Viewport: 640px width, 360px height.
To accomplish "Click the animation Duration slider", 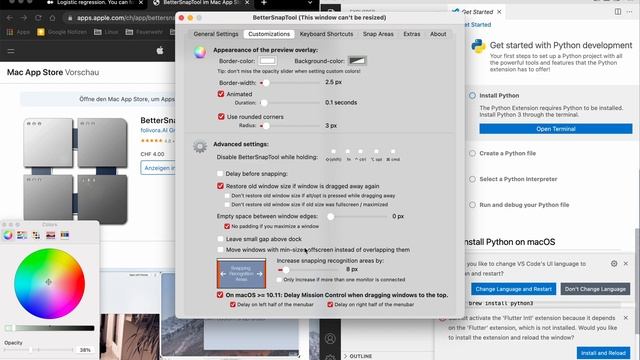I will click(290, 103).
